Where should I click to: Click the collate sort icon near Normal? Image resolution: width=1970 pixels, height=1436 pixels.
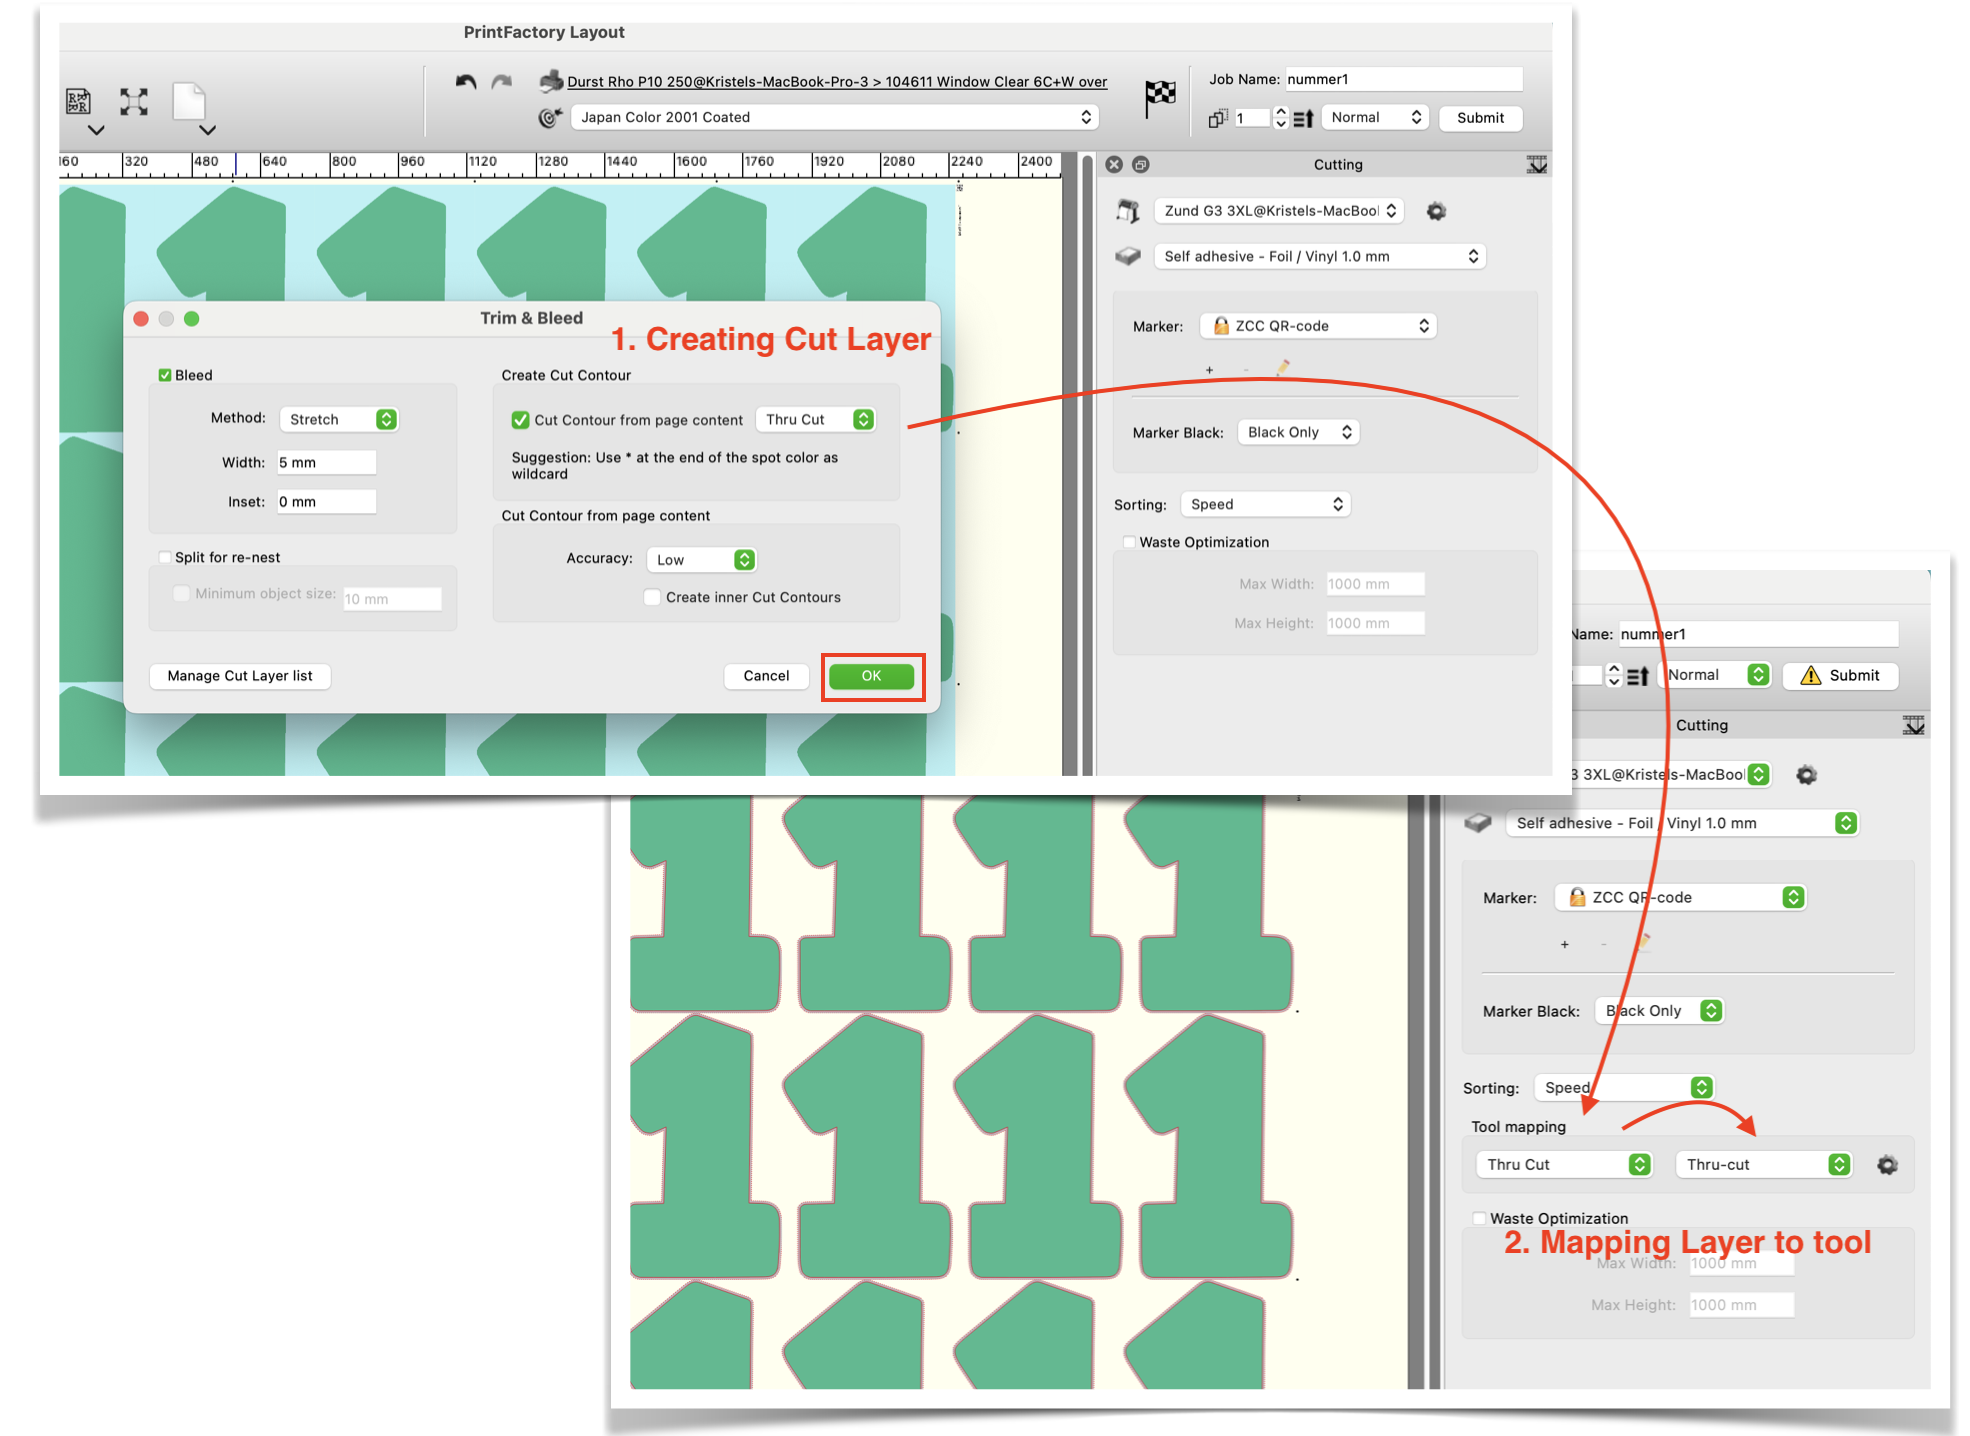1303,118
